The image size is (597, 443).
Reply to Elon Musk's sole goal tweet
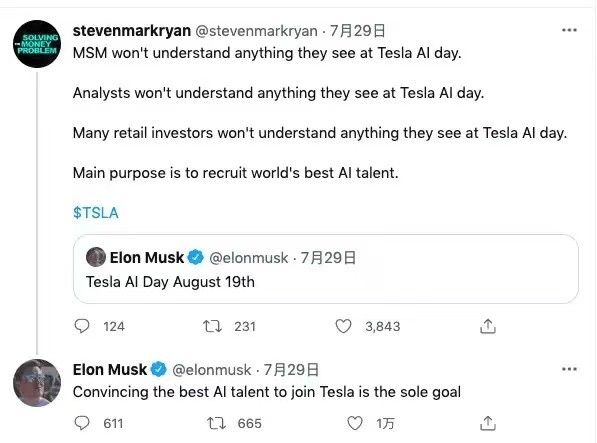(82, 423)
